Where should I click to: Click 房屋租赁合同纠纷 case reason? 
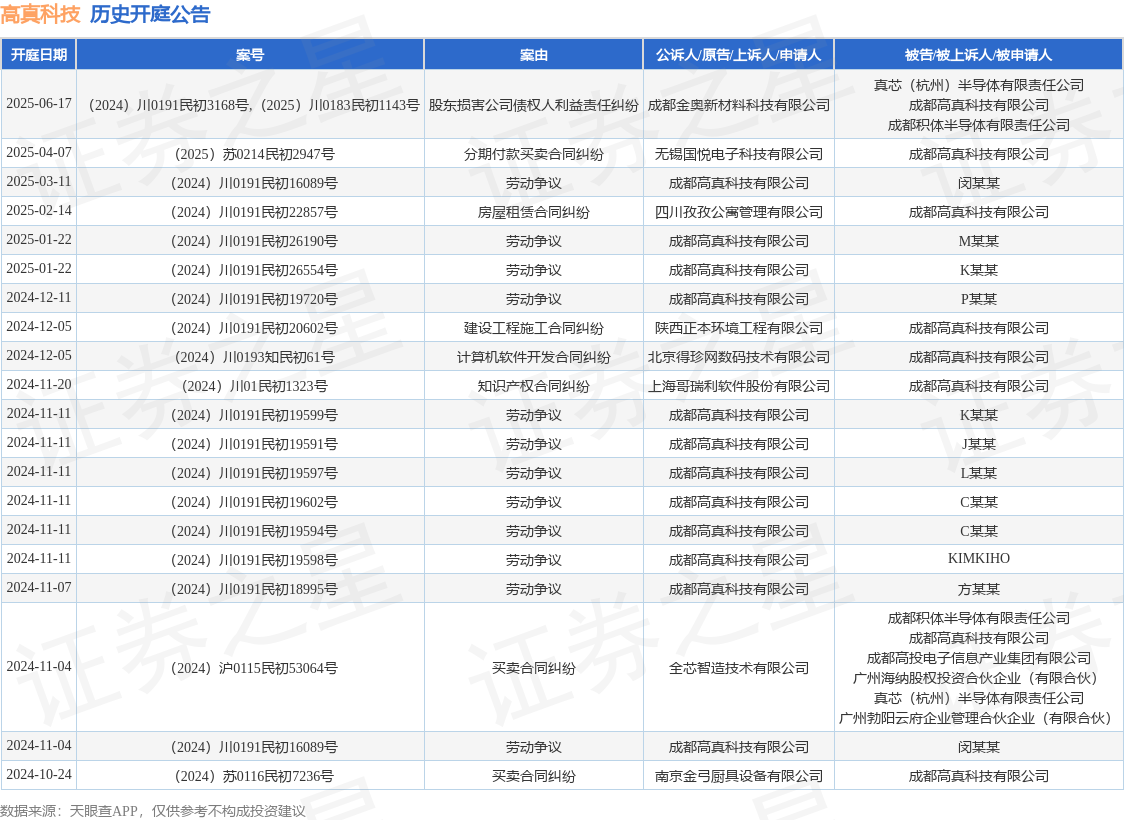[x=533, y=212]
